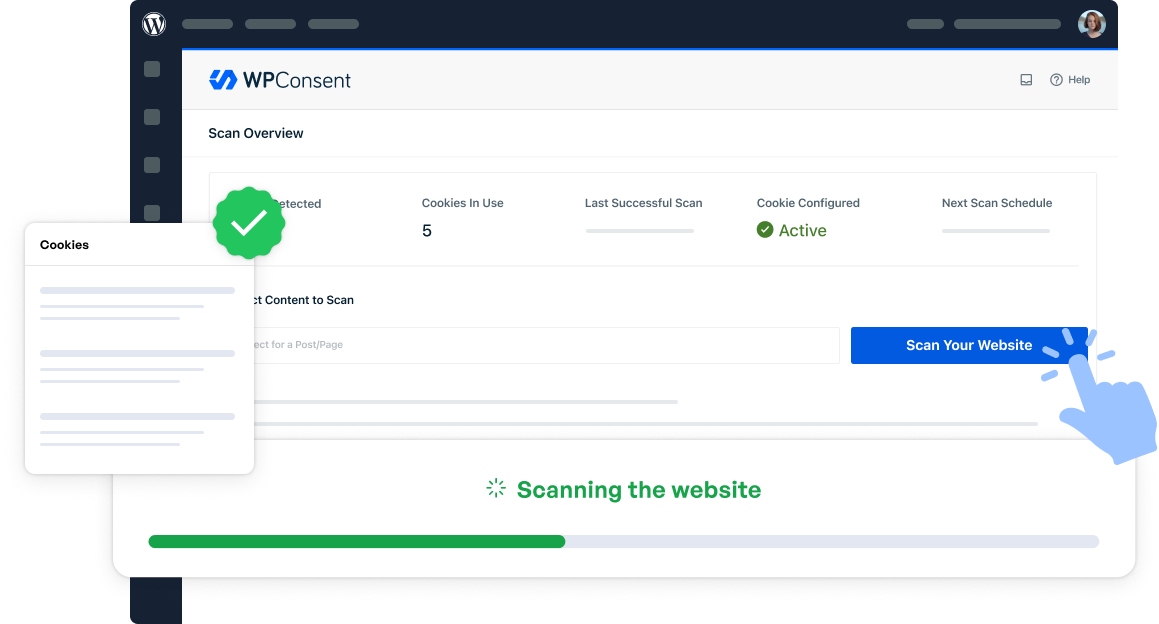
Task: Click the spinner icon beside Scanning the website
Action: [x=496, y=488]
